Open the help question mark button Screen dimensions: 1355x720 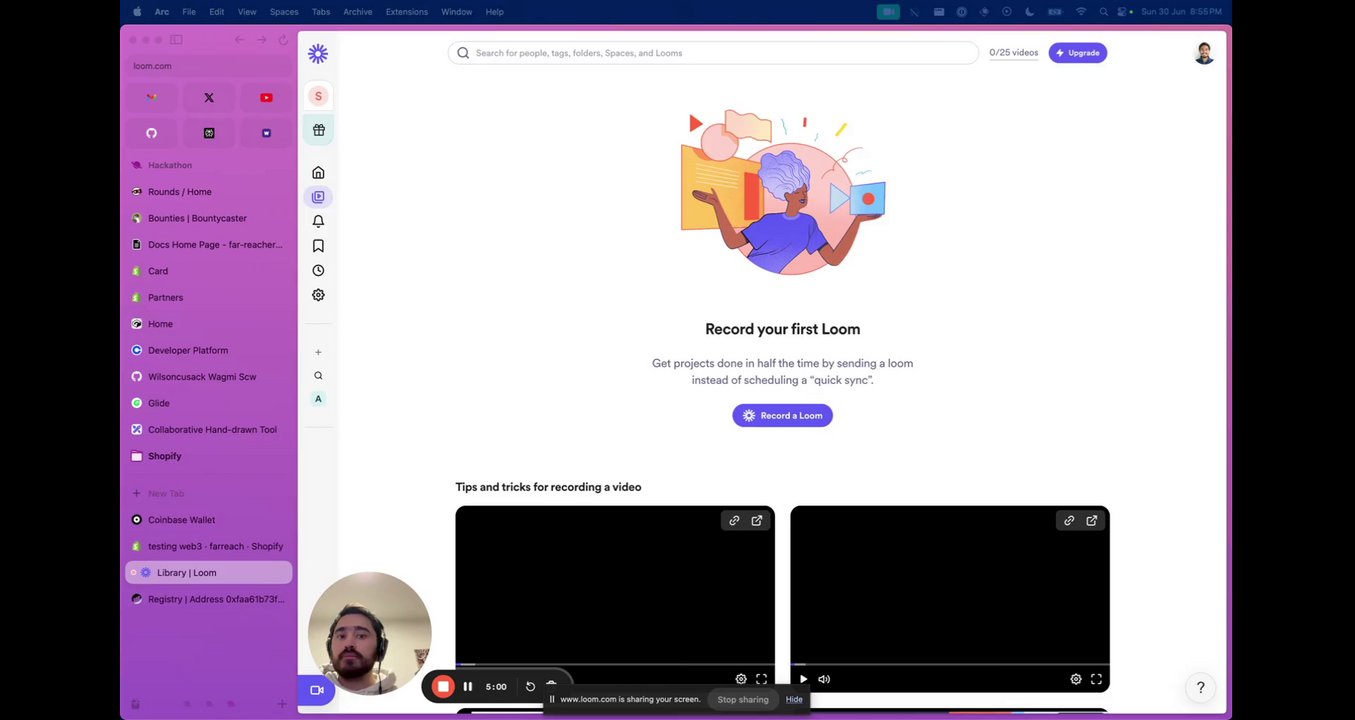click(x=1200, y=687)
